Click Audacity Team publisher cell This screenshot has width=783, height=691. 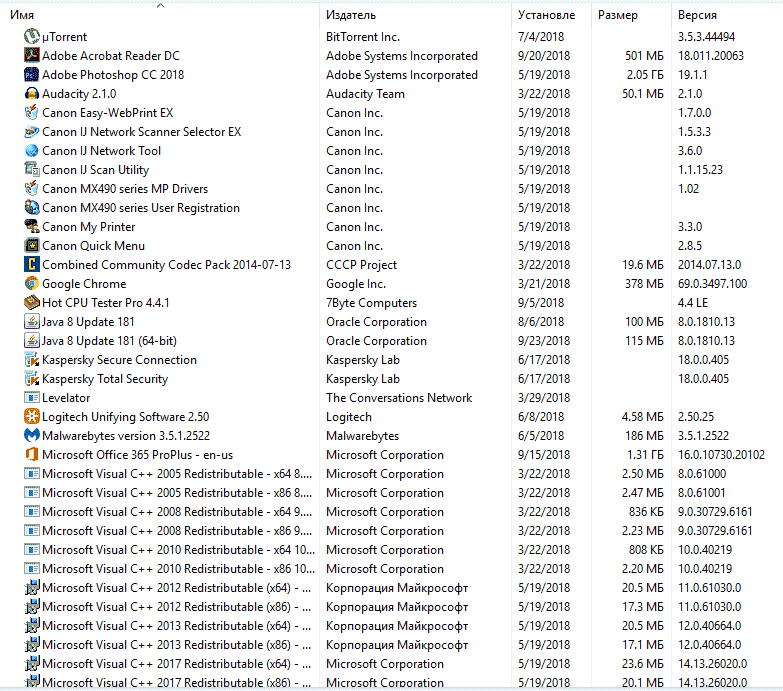coord(365,93)
